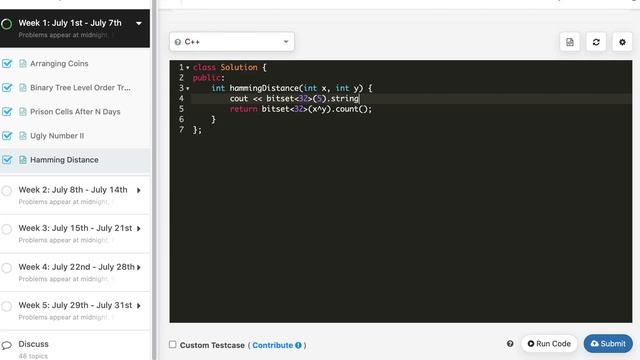Toggle the Arranging Coins completed checkbox
This screenshot has height=360, width=640.
(7, 64)
